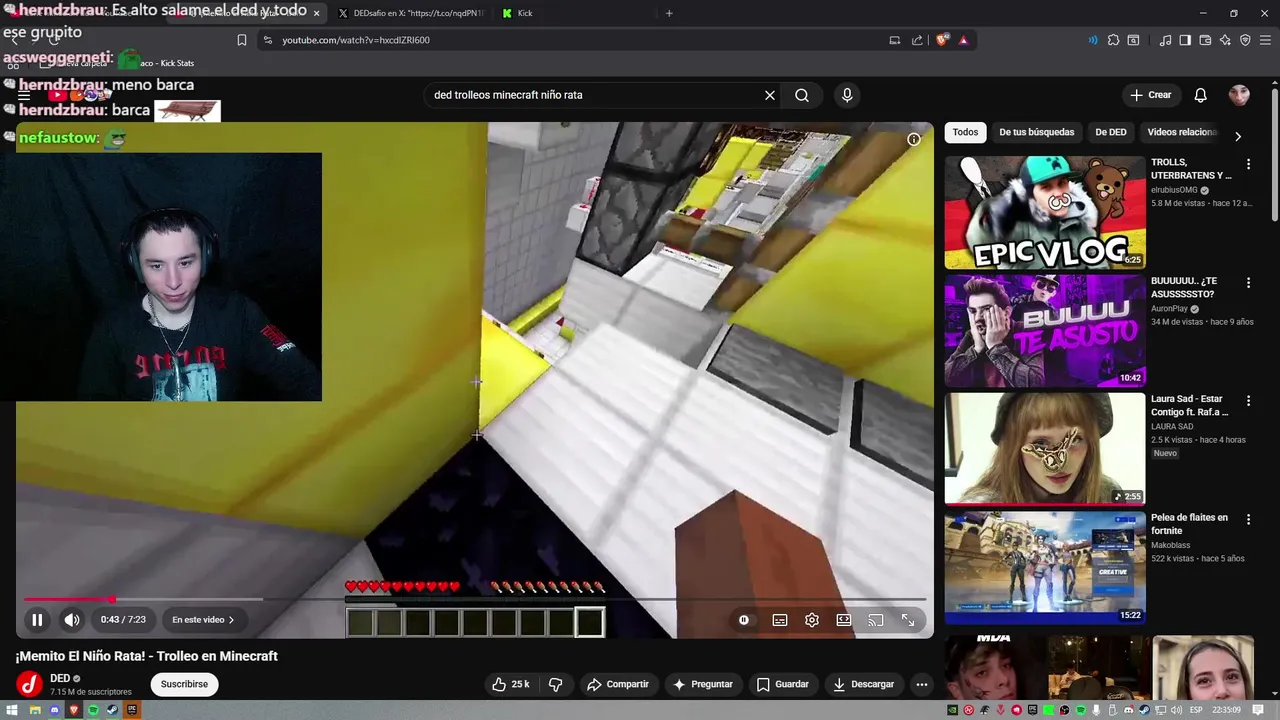Select 'Videos relacionados' chip
Viewport: 1280px width, 720px height.
coord(1182,132)
